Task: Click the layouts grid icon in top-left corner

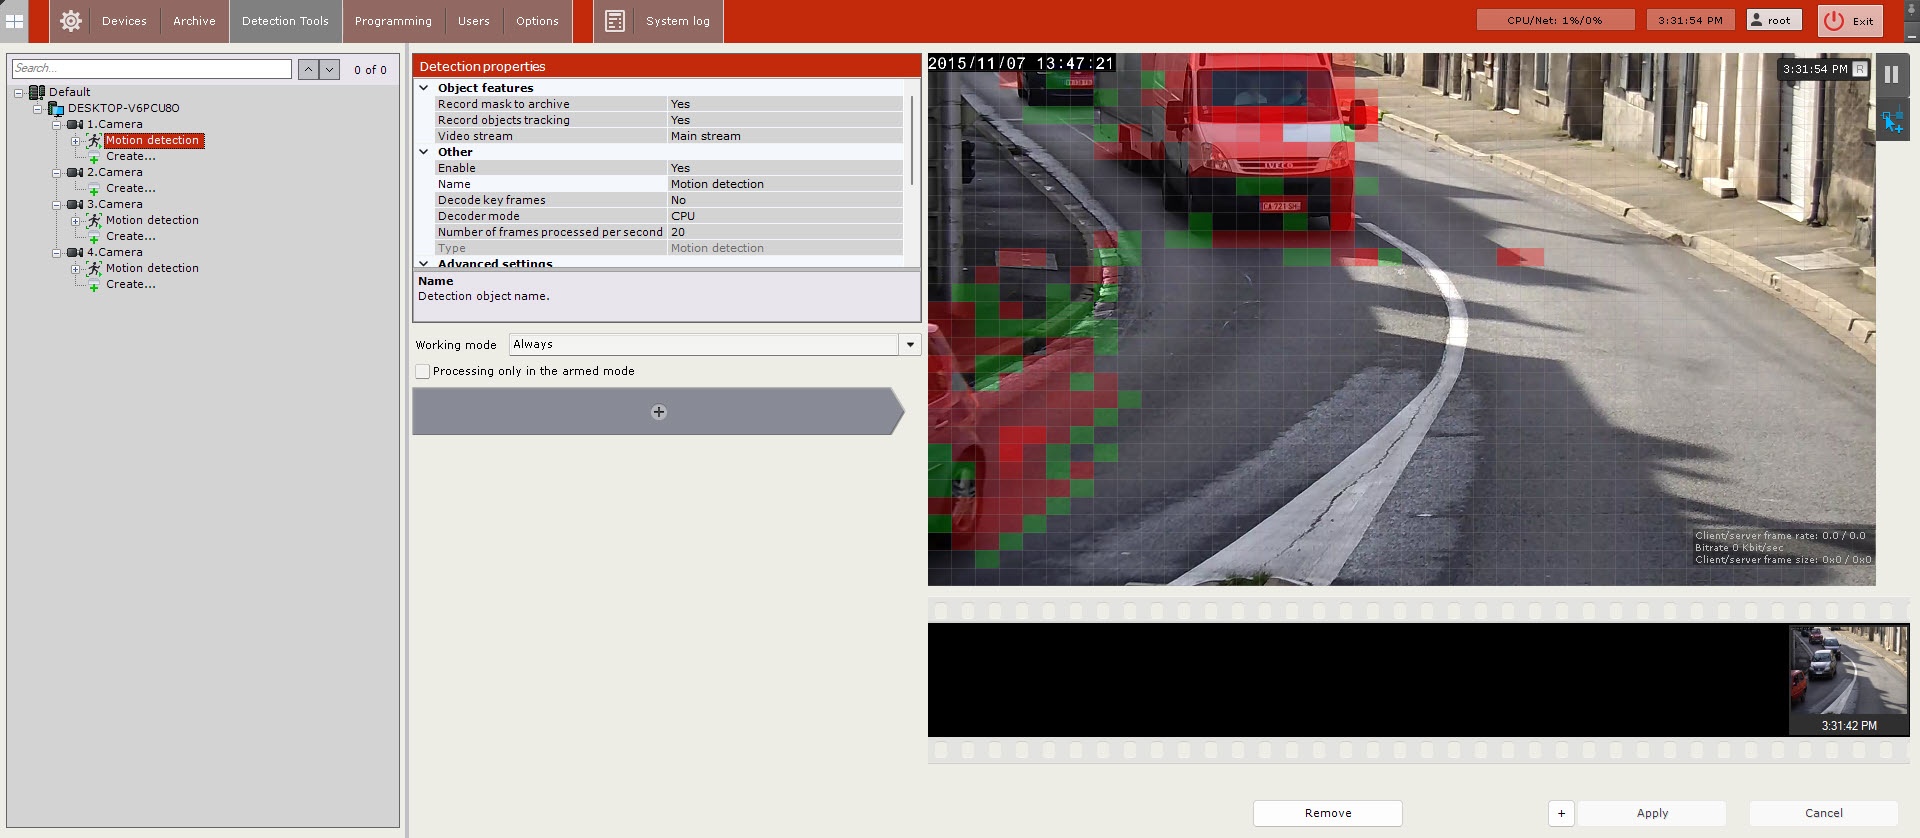Action: 14,21
